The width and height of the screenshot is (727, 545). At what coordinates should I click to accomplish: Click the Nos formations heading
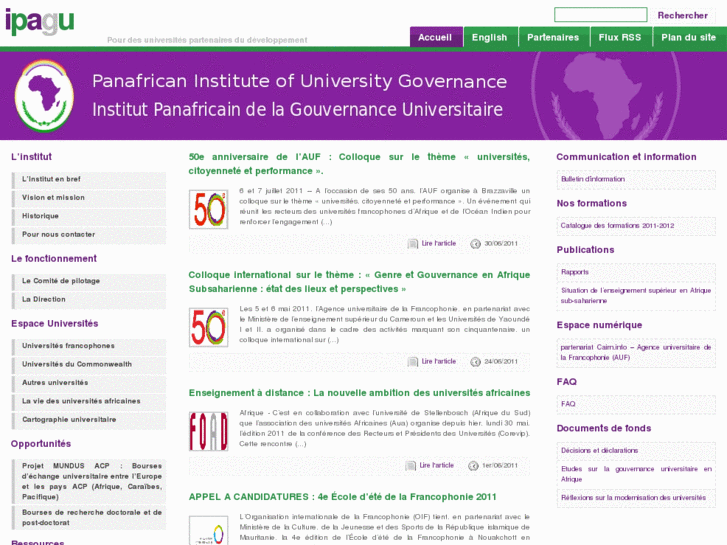pyautogui.click(x=592, y=203)
